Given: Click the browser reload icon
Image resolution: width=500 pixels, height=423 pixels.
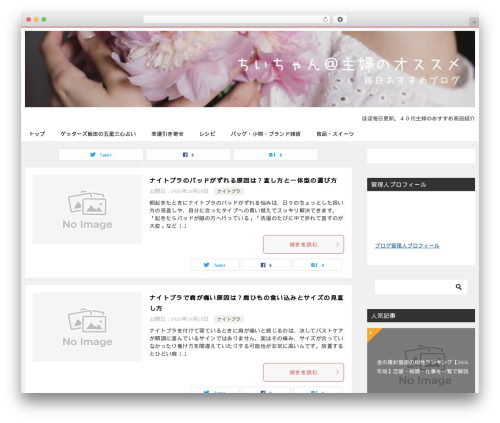Looking at the screenshot, I should [x=325, y=20].
